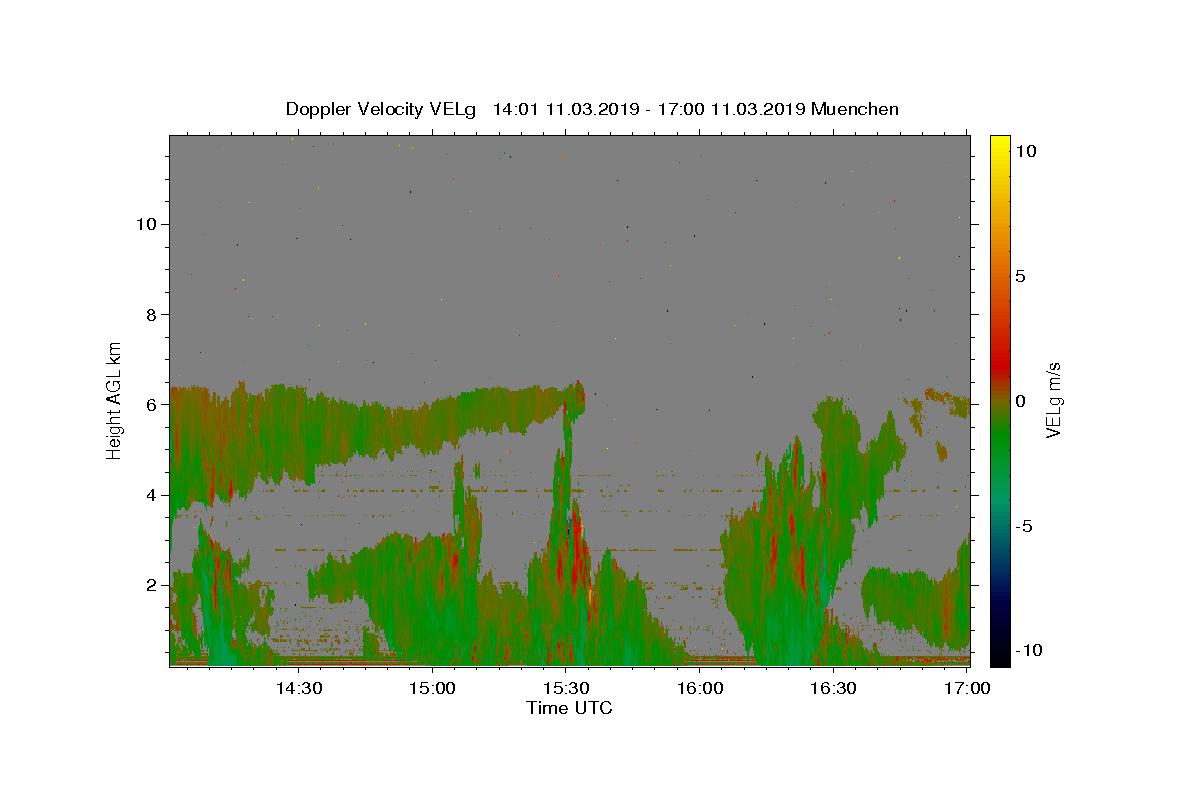The image size is (1200, 800).
Task: Select the 14:30 time axis label
Action: (298, 688)
